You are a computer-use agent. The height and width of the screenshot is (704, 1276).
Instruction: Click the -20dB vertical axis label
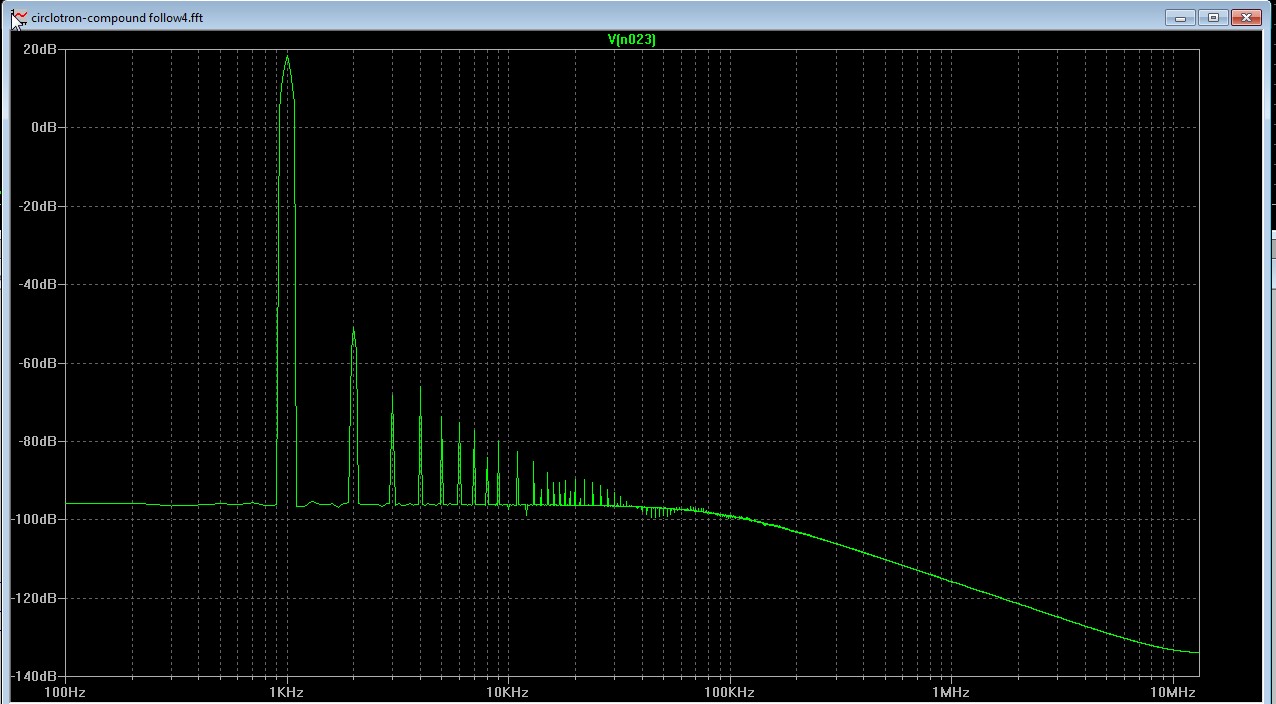[38, 206]
